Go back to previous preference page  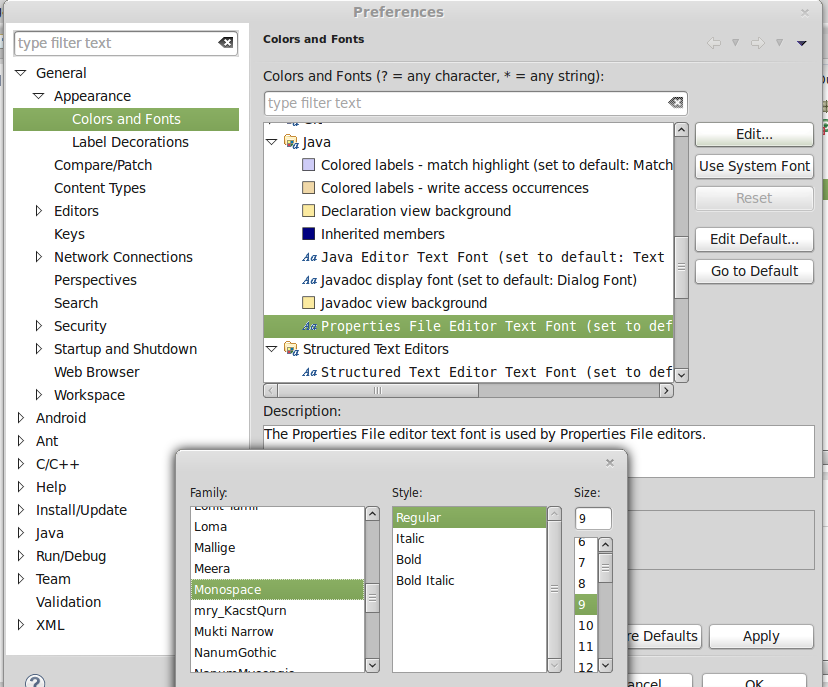pos(714,43)
